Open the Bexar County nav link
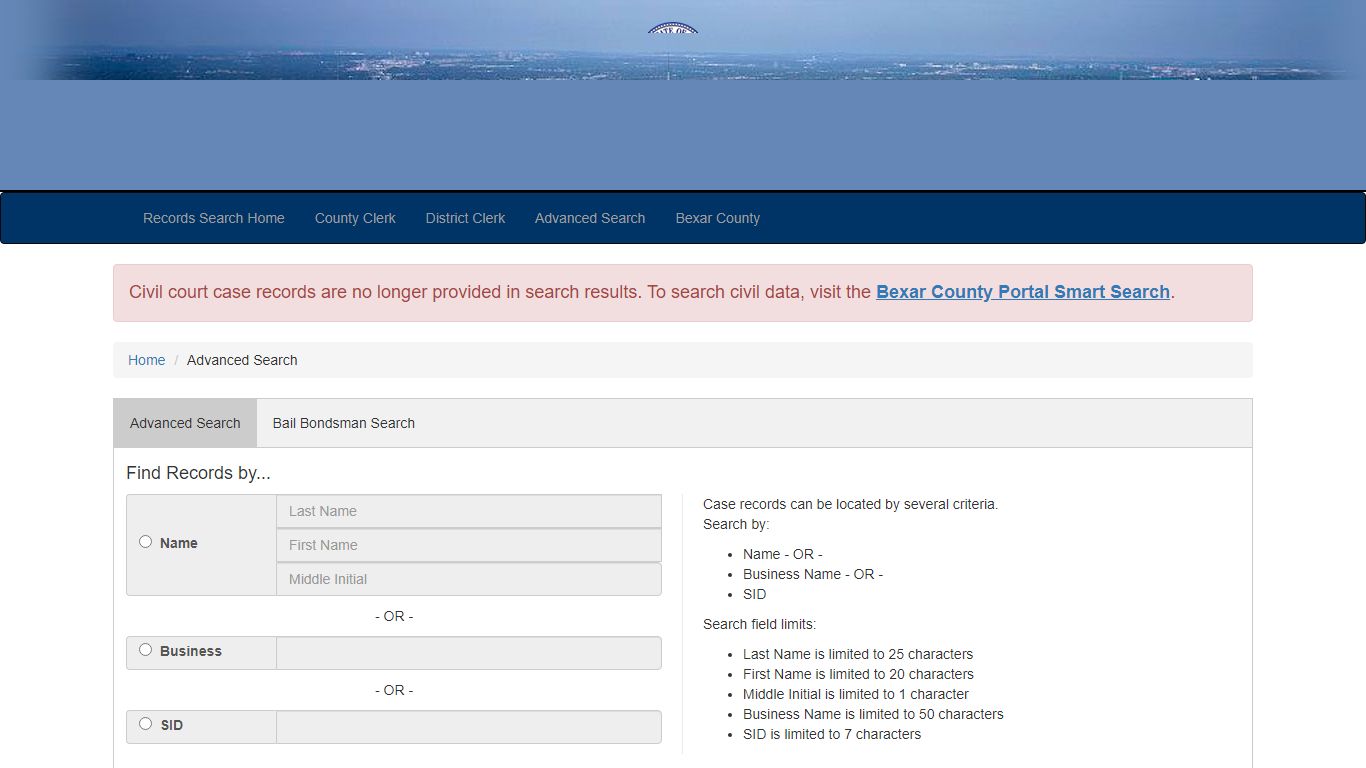The image size is (1366, 768). [x=718, y=218]
